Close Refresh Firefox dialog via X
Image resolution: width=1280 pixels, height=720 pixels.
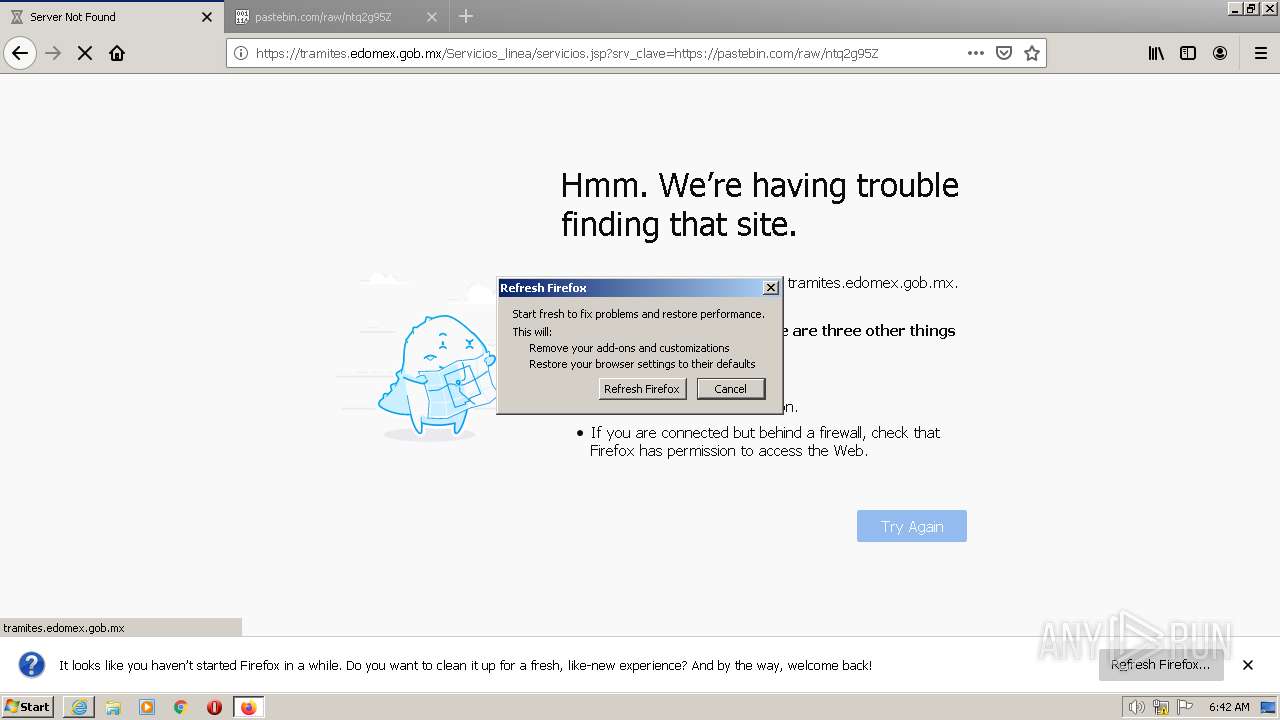coord(770,288)
